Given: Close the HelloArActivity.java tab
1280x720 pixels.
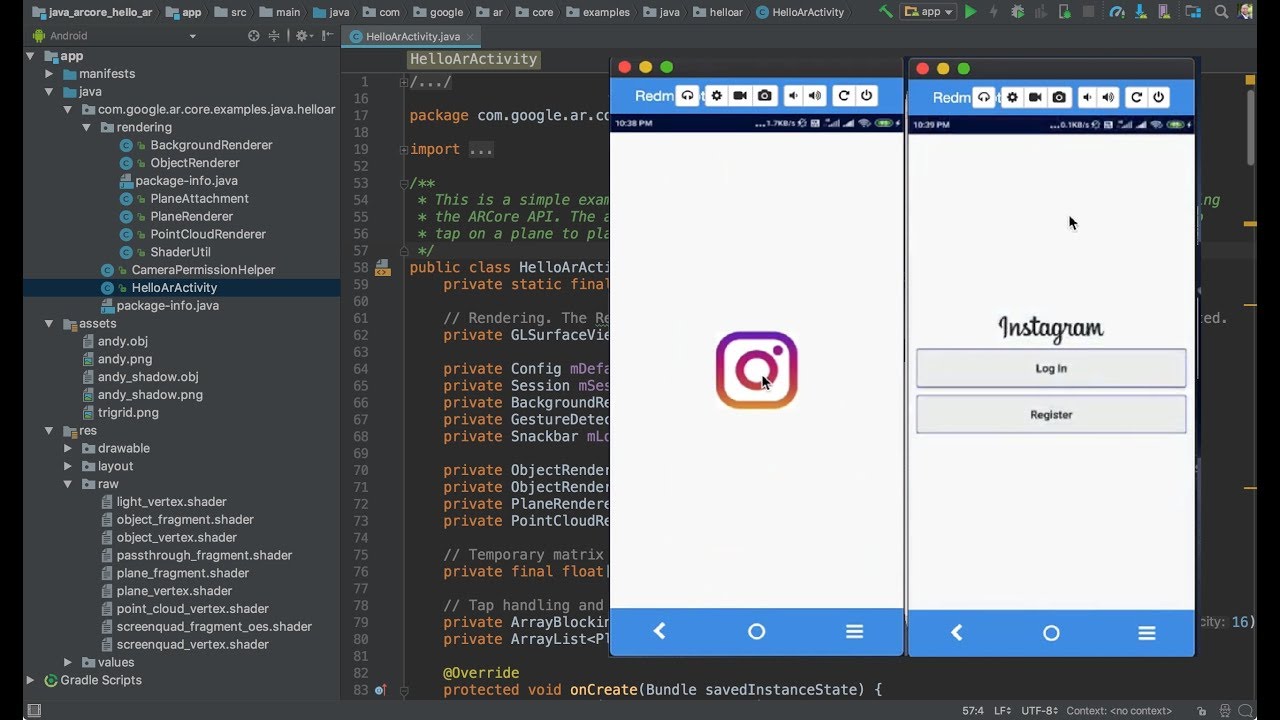Looking at the screenshot, I should (471, 36).
